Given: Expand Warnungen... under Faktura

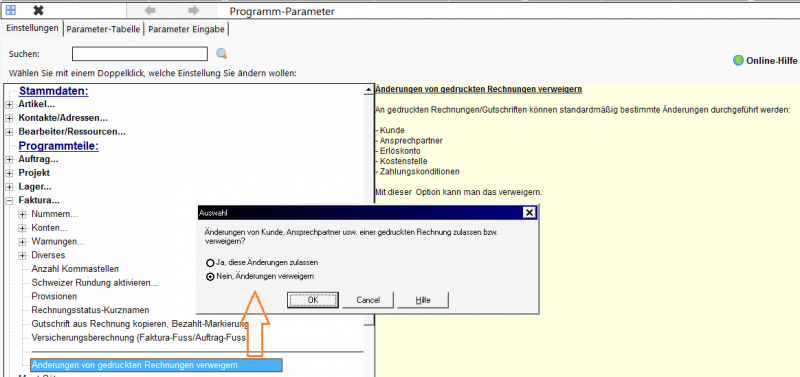Looking at the screenshot, I should click(22, 241).
